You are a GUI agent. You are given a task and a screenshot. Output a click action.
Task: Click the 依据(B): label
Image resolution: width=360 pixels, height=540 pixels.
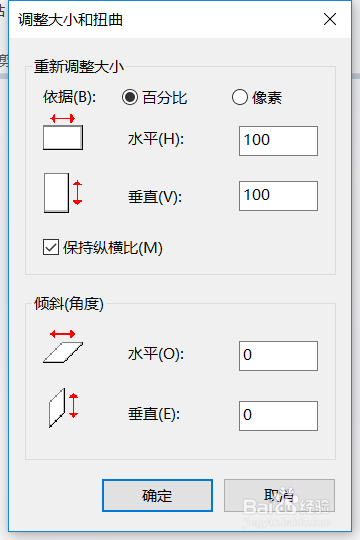click(x=70, y=97)
